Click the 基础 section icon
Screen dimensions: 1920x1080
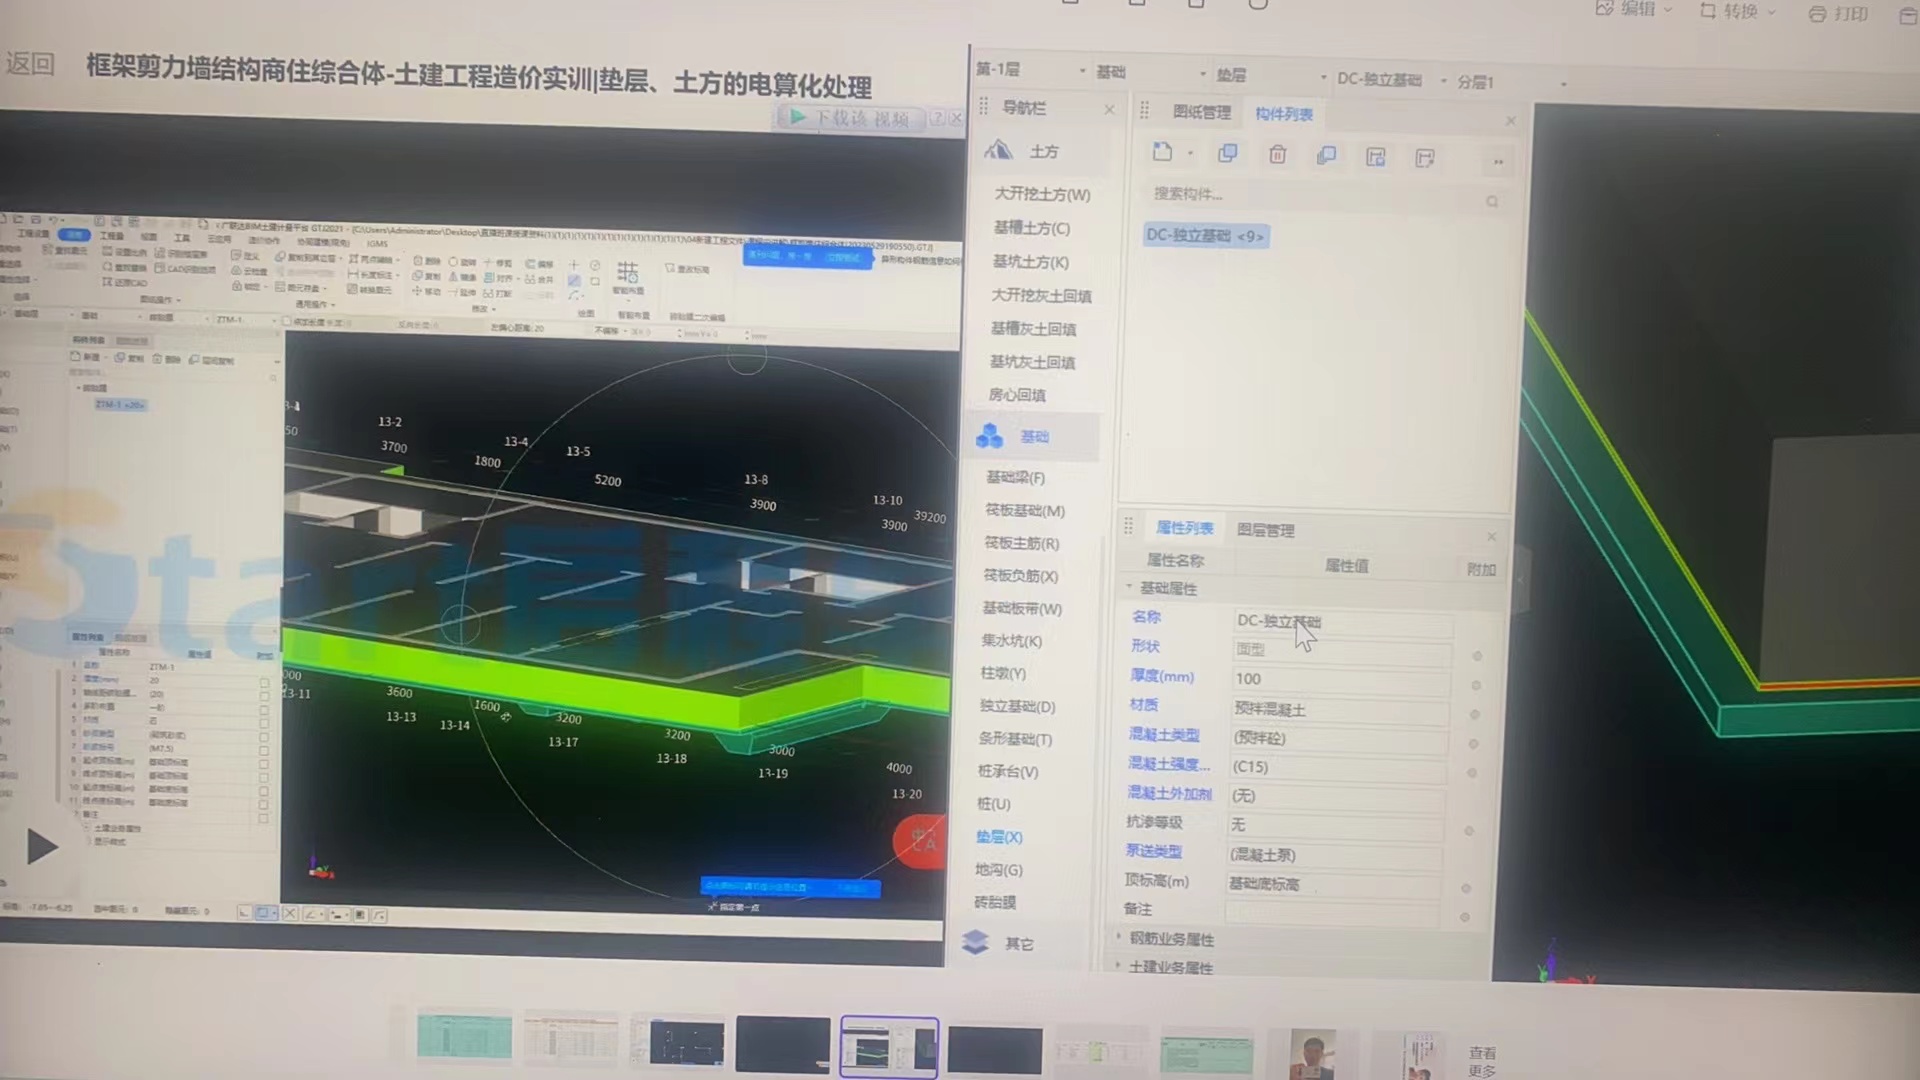[993, 436]
